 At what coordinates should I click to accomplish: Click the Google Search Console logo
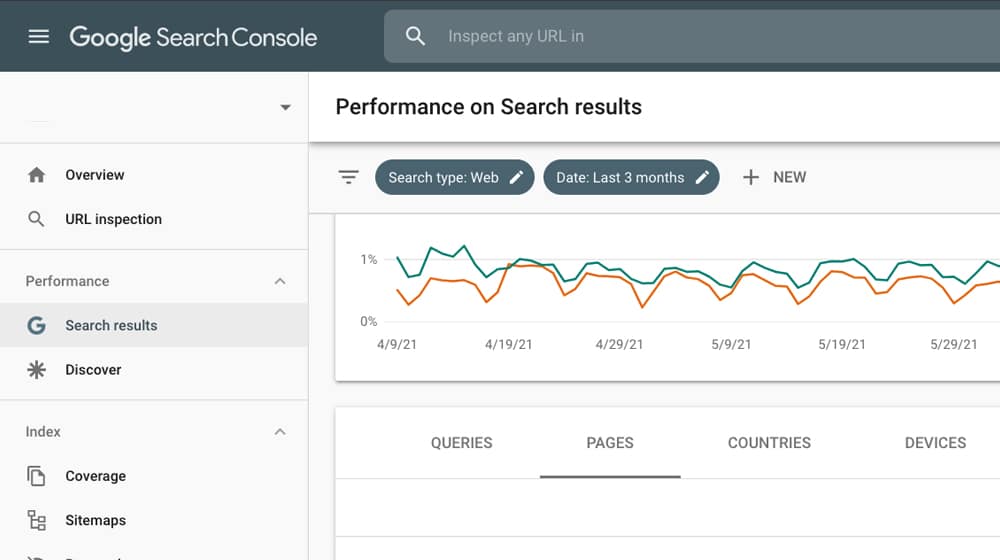(x=193, y=38)
